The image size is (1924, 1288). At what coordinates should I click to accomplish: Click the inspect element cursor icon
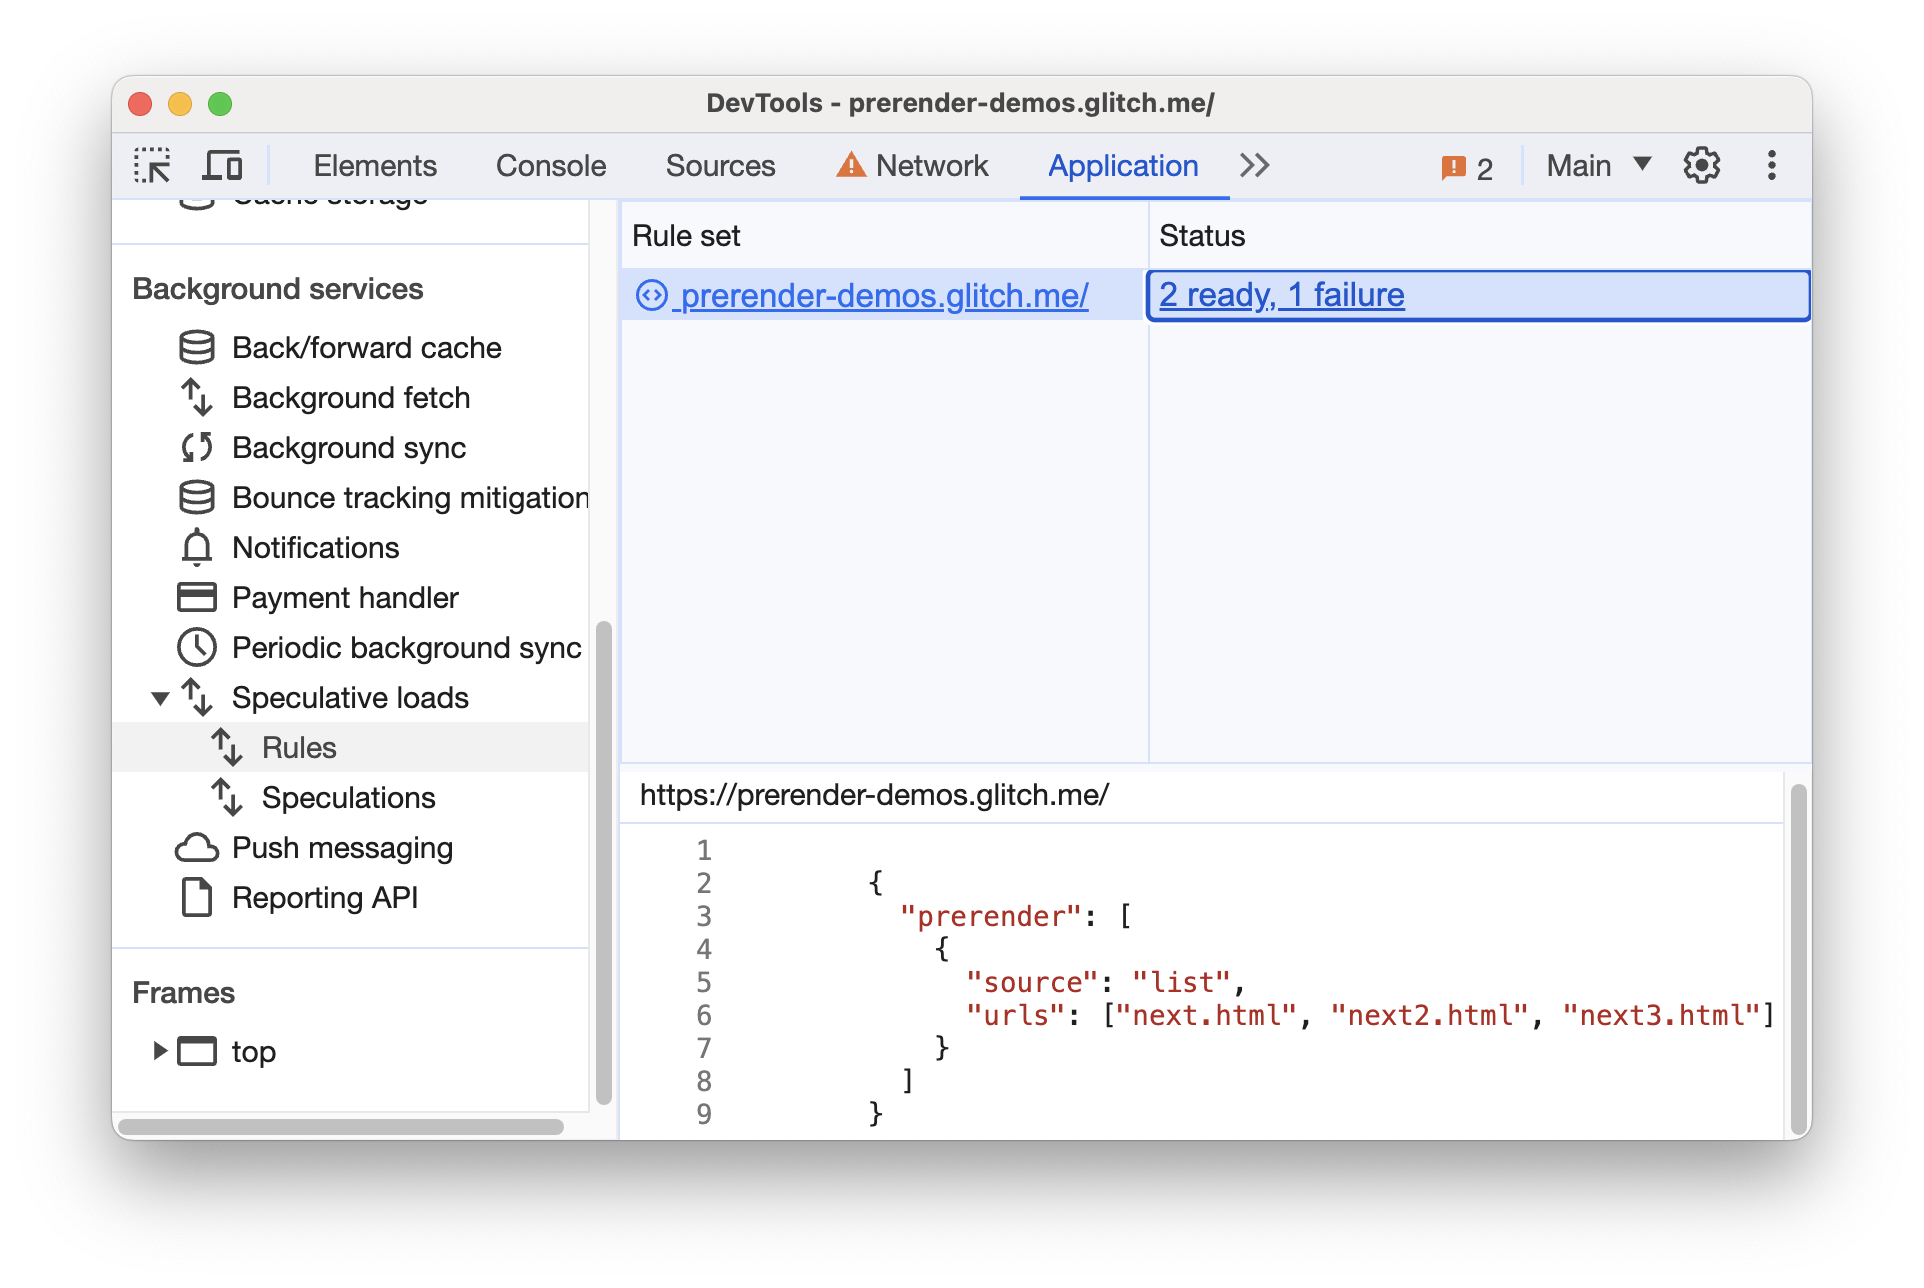coord(151,164)
